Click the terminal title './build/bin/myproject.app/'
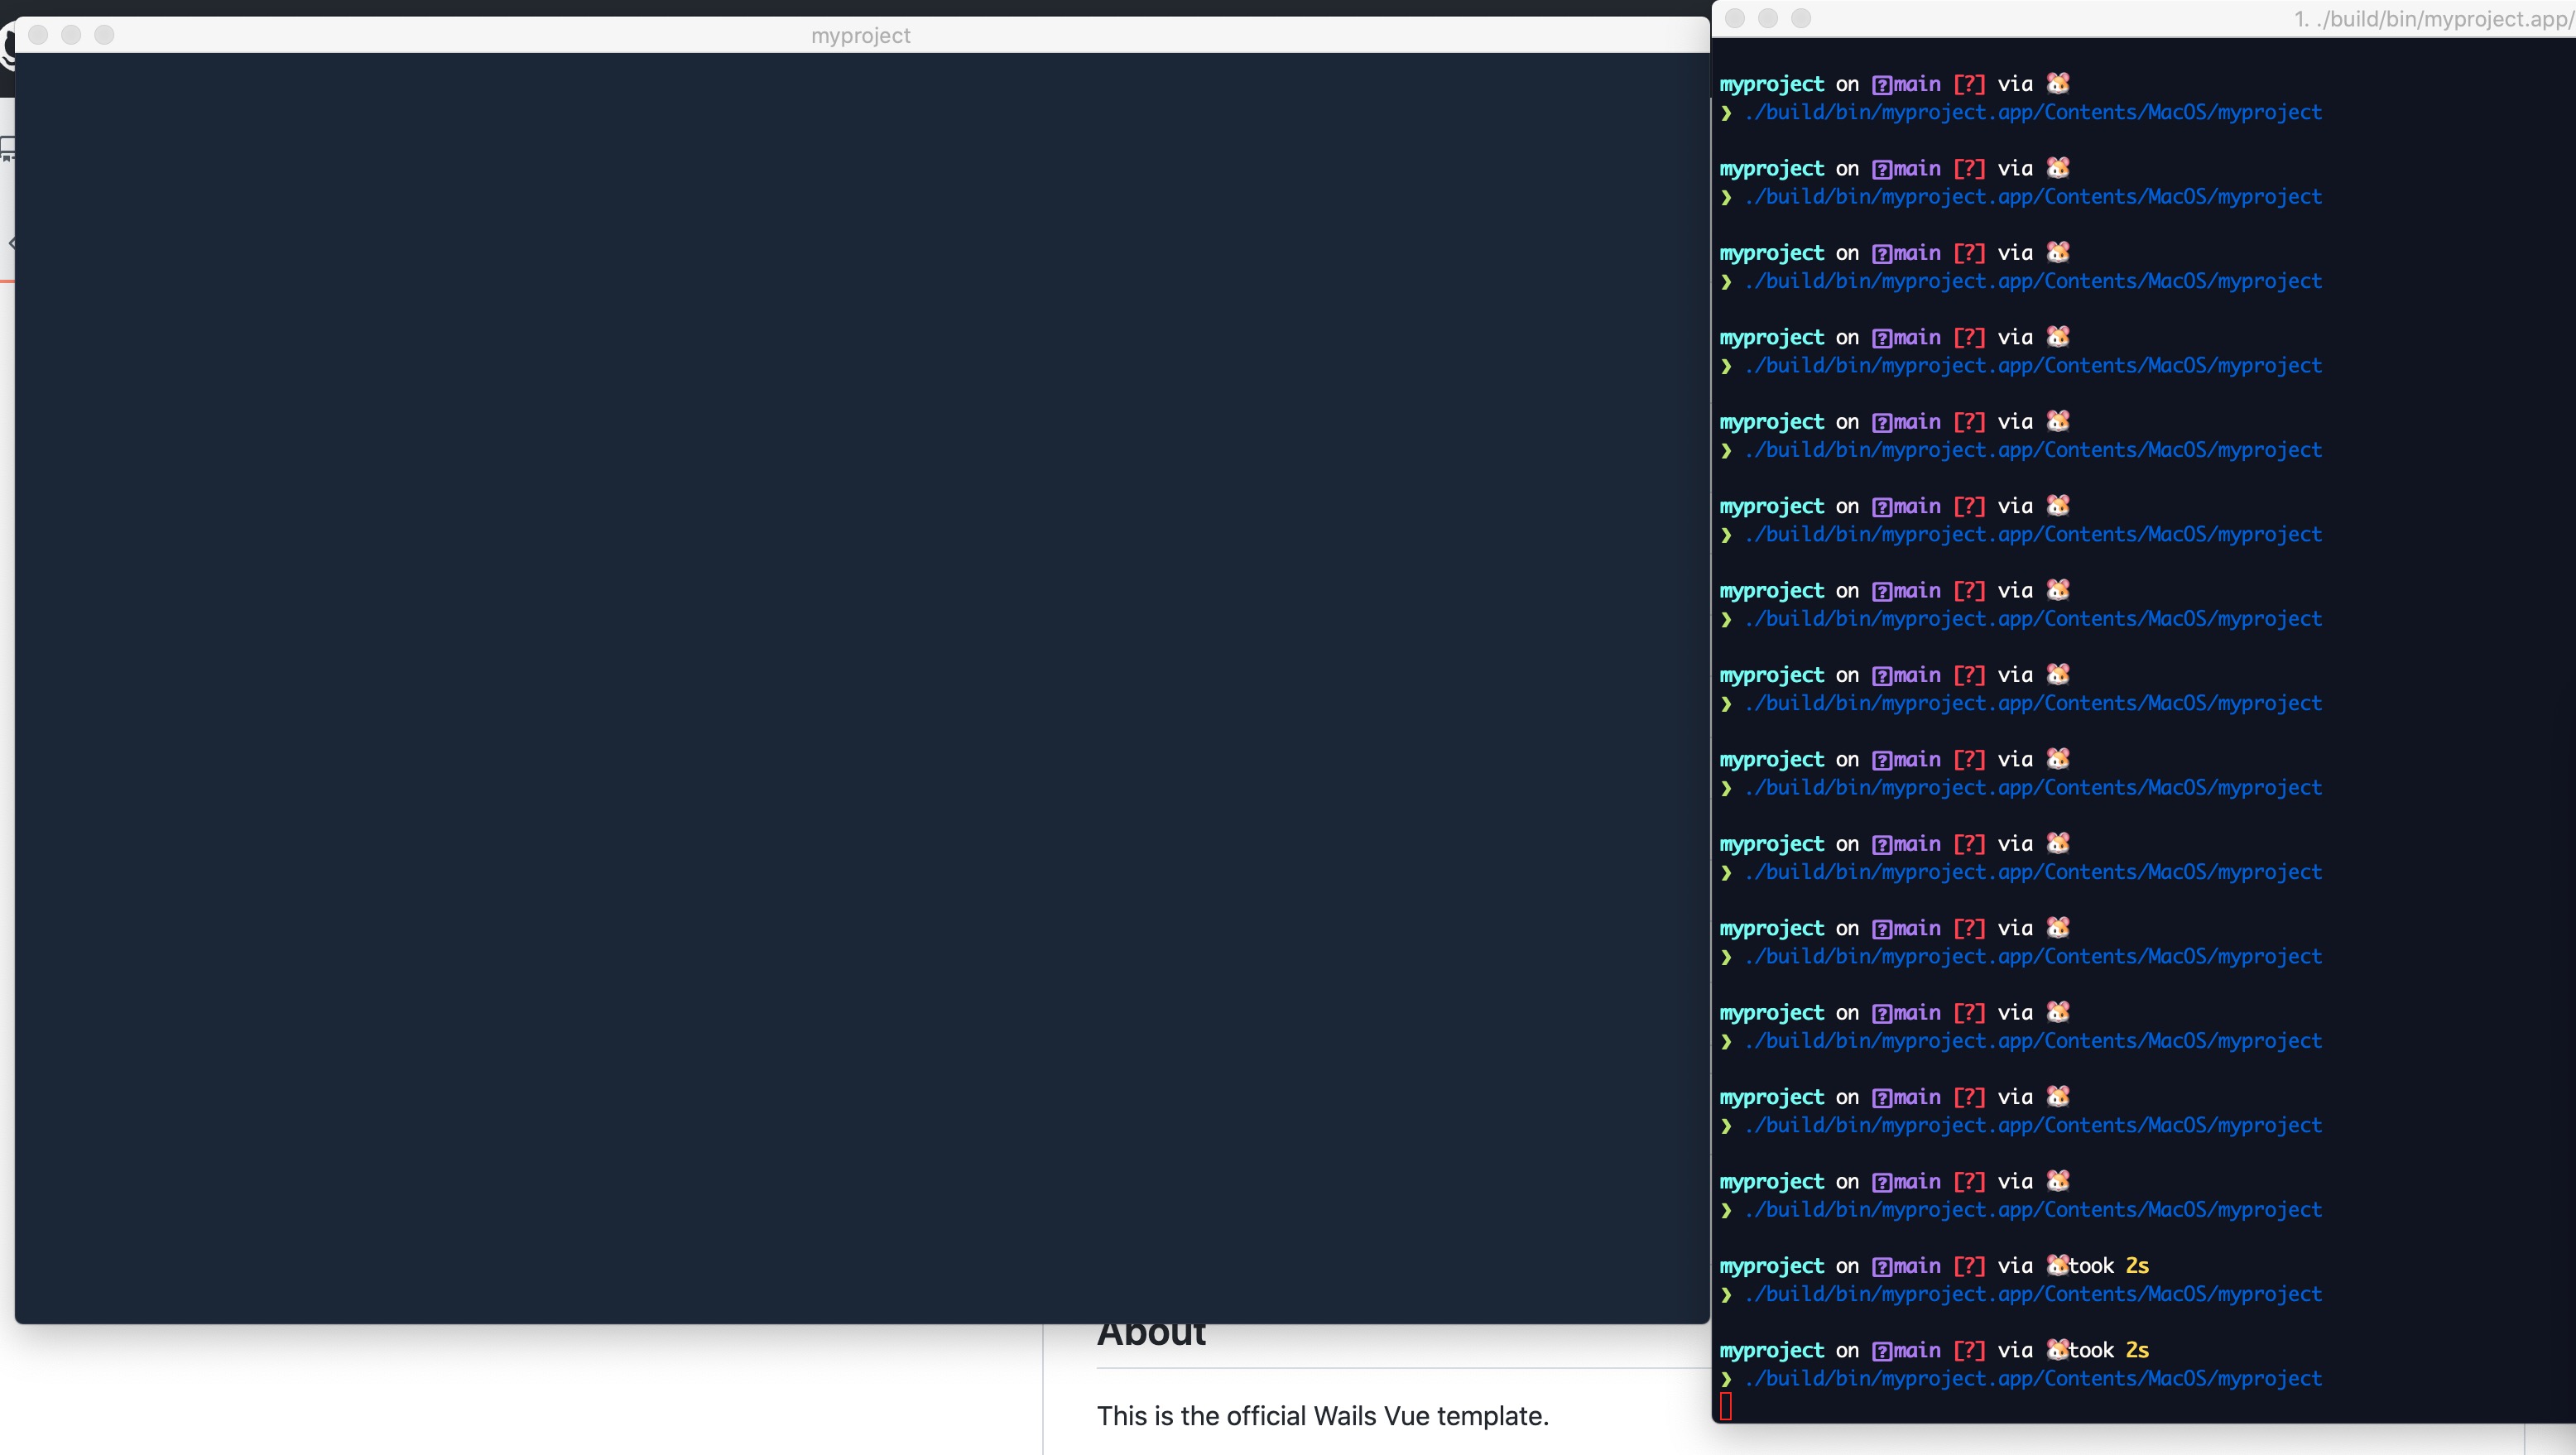This screenshot has height=1455, width=2576. [x=2430, y=19]
